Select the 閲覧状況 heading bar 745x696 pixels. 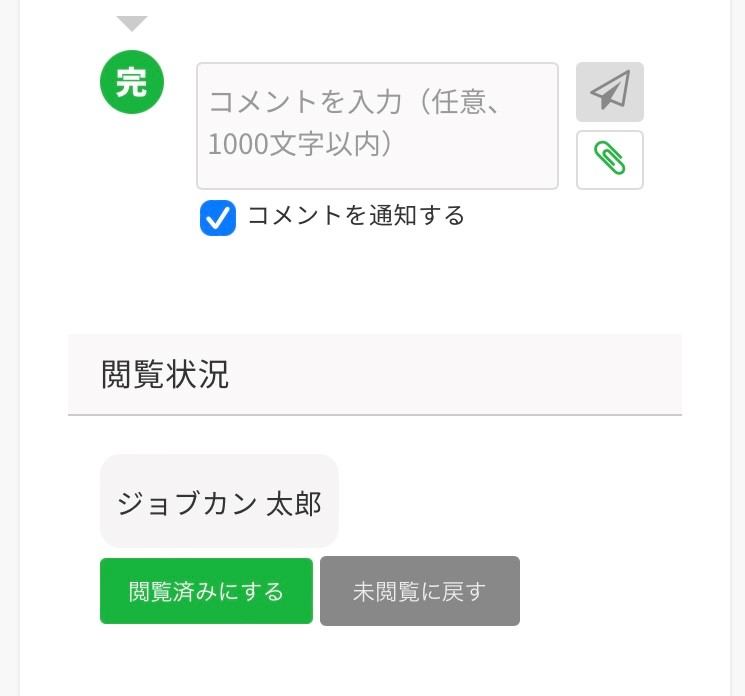point(374,374)
